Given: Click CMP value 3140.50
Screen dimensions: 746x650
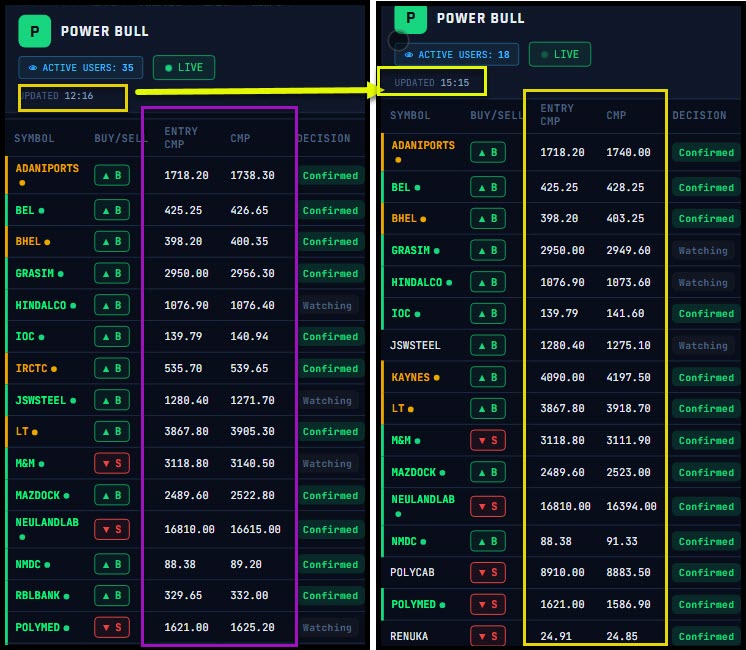Looking at the screenshot, I should click(x=252, y=463).
